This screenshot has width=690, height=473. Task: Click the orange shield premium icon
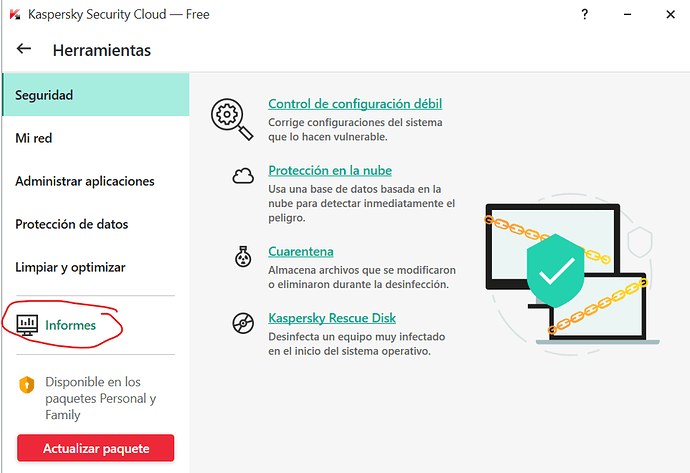(x=27, y=384)
